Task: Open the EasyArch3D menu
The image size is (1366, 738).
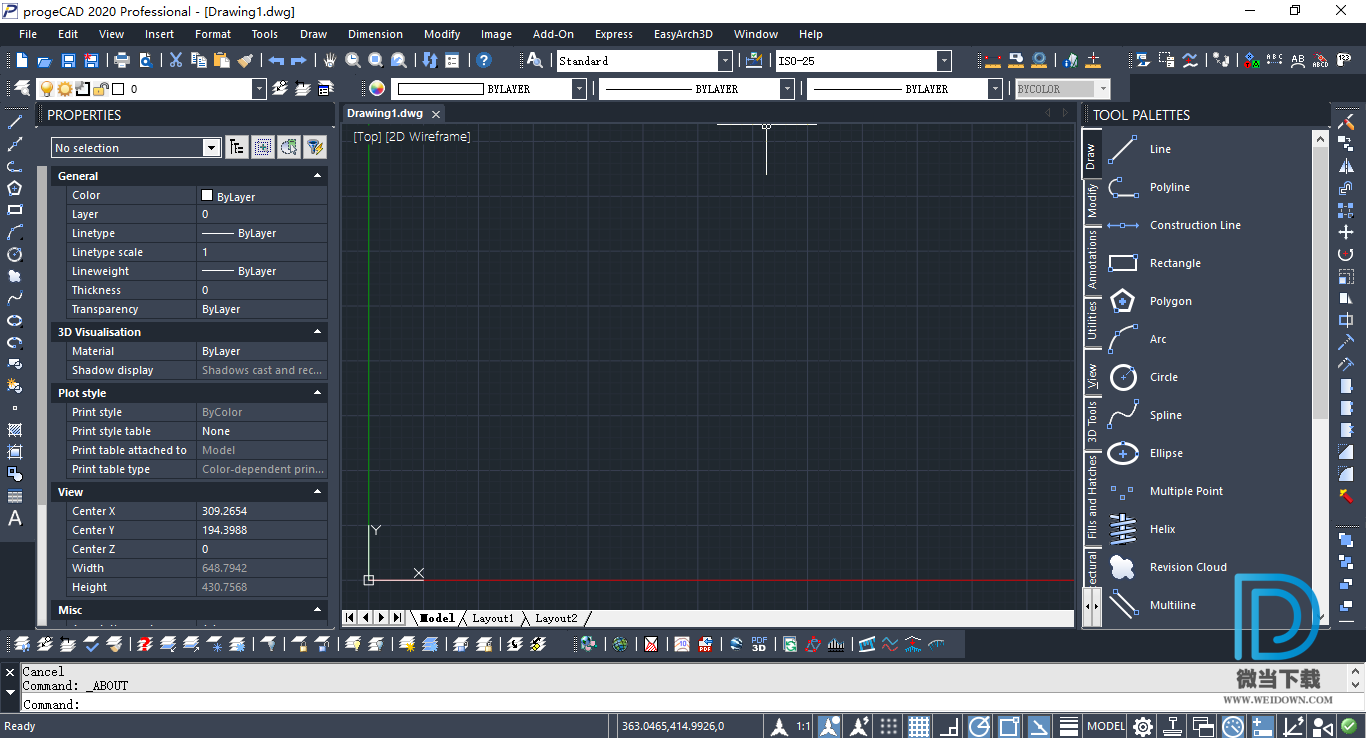Action: click(683, 34)
